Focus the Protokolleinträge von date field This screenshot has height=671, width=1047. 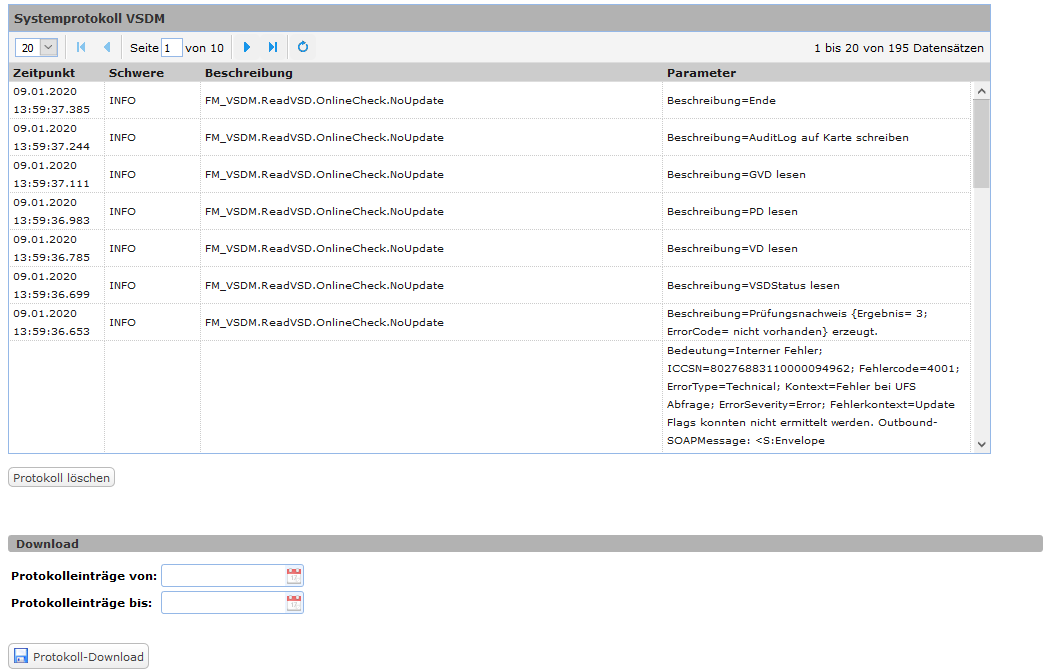(223, 575)
